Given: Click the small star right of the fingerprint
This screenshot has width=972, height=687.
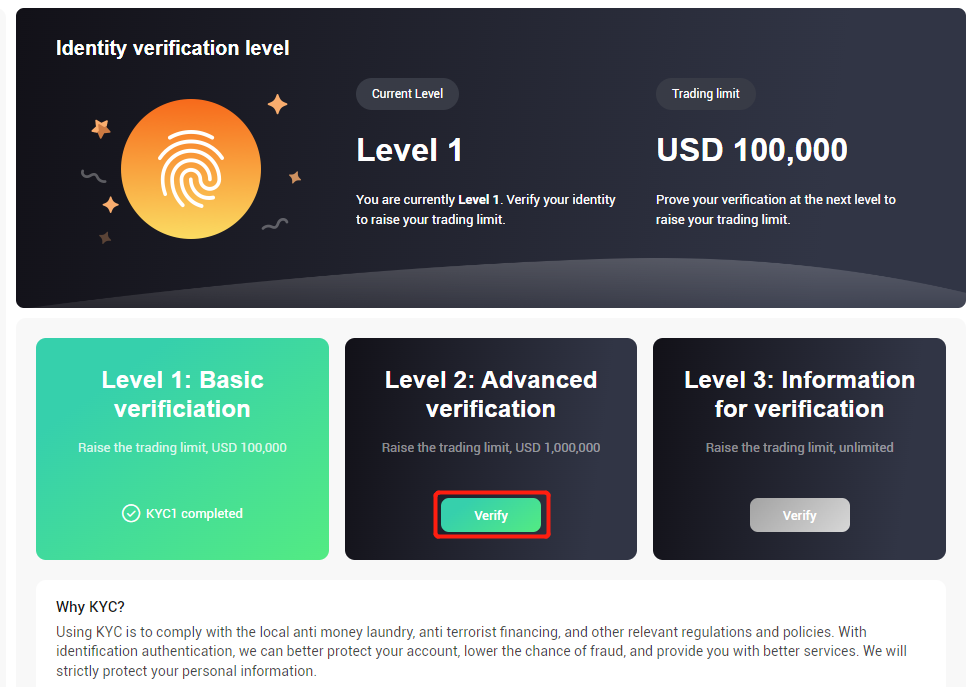Looking at the screenshot, I should pyautogui.click(x=295, y=177).
